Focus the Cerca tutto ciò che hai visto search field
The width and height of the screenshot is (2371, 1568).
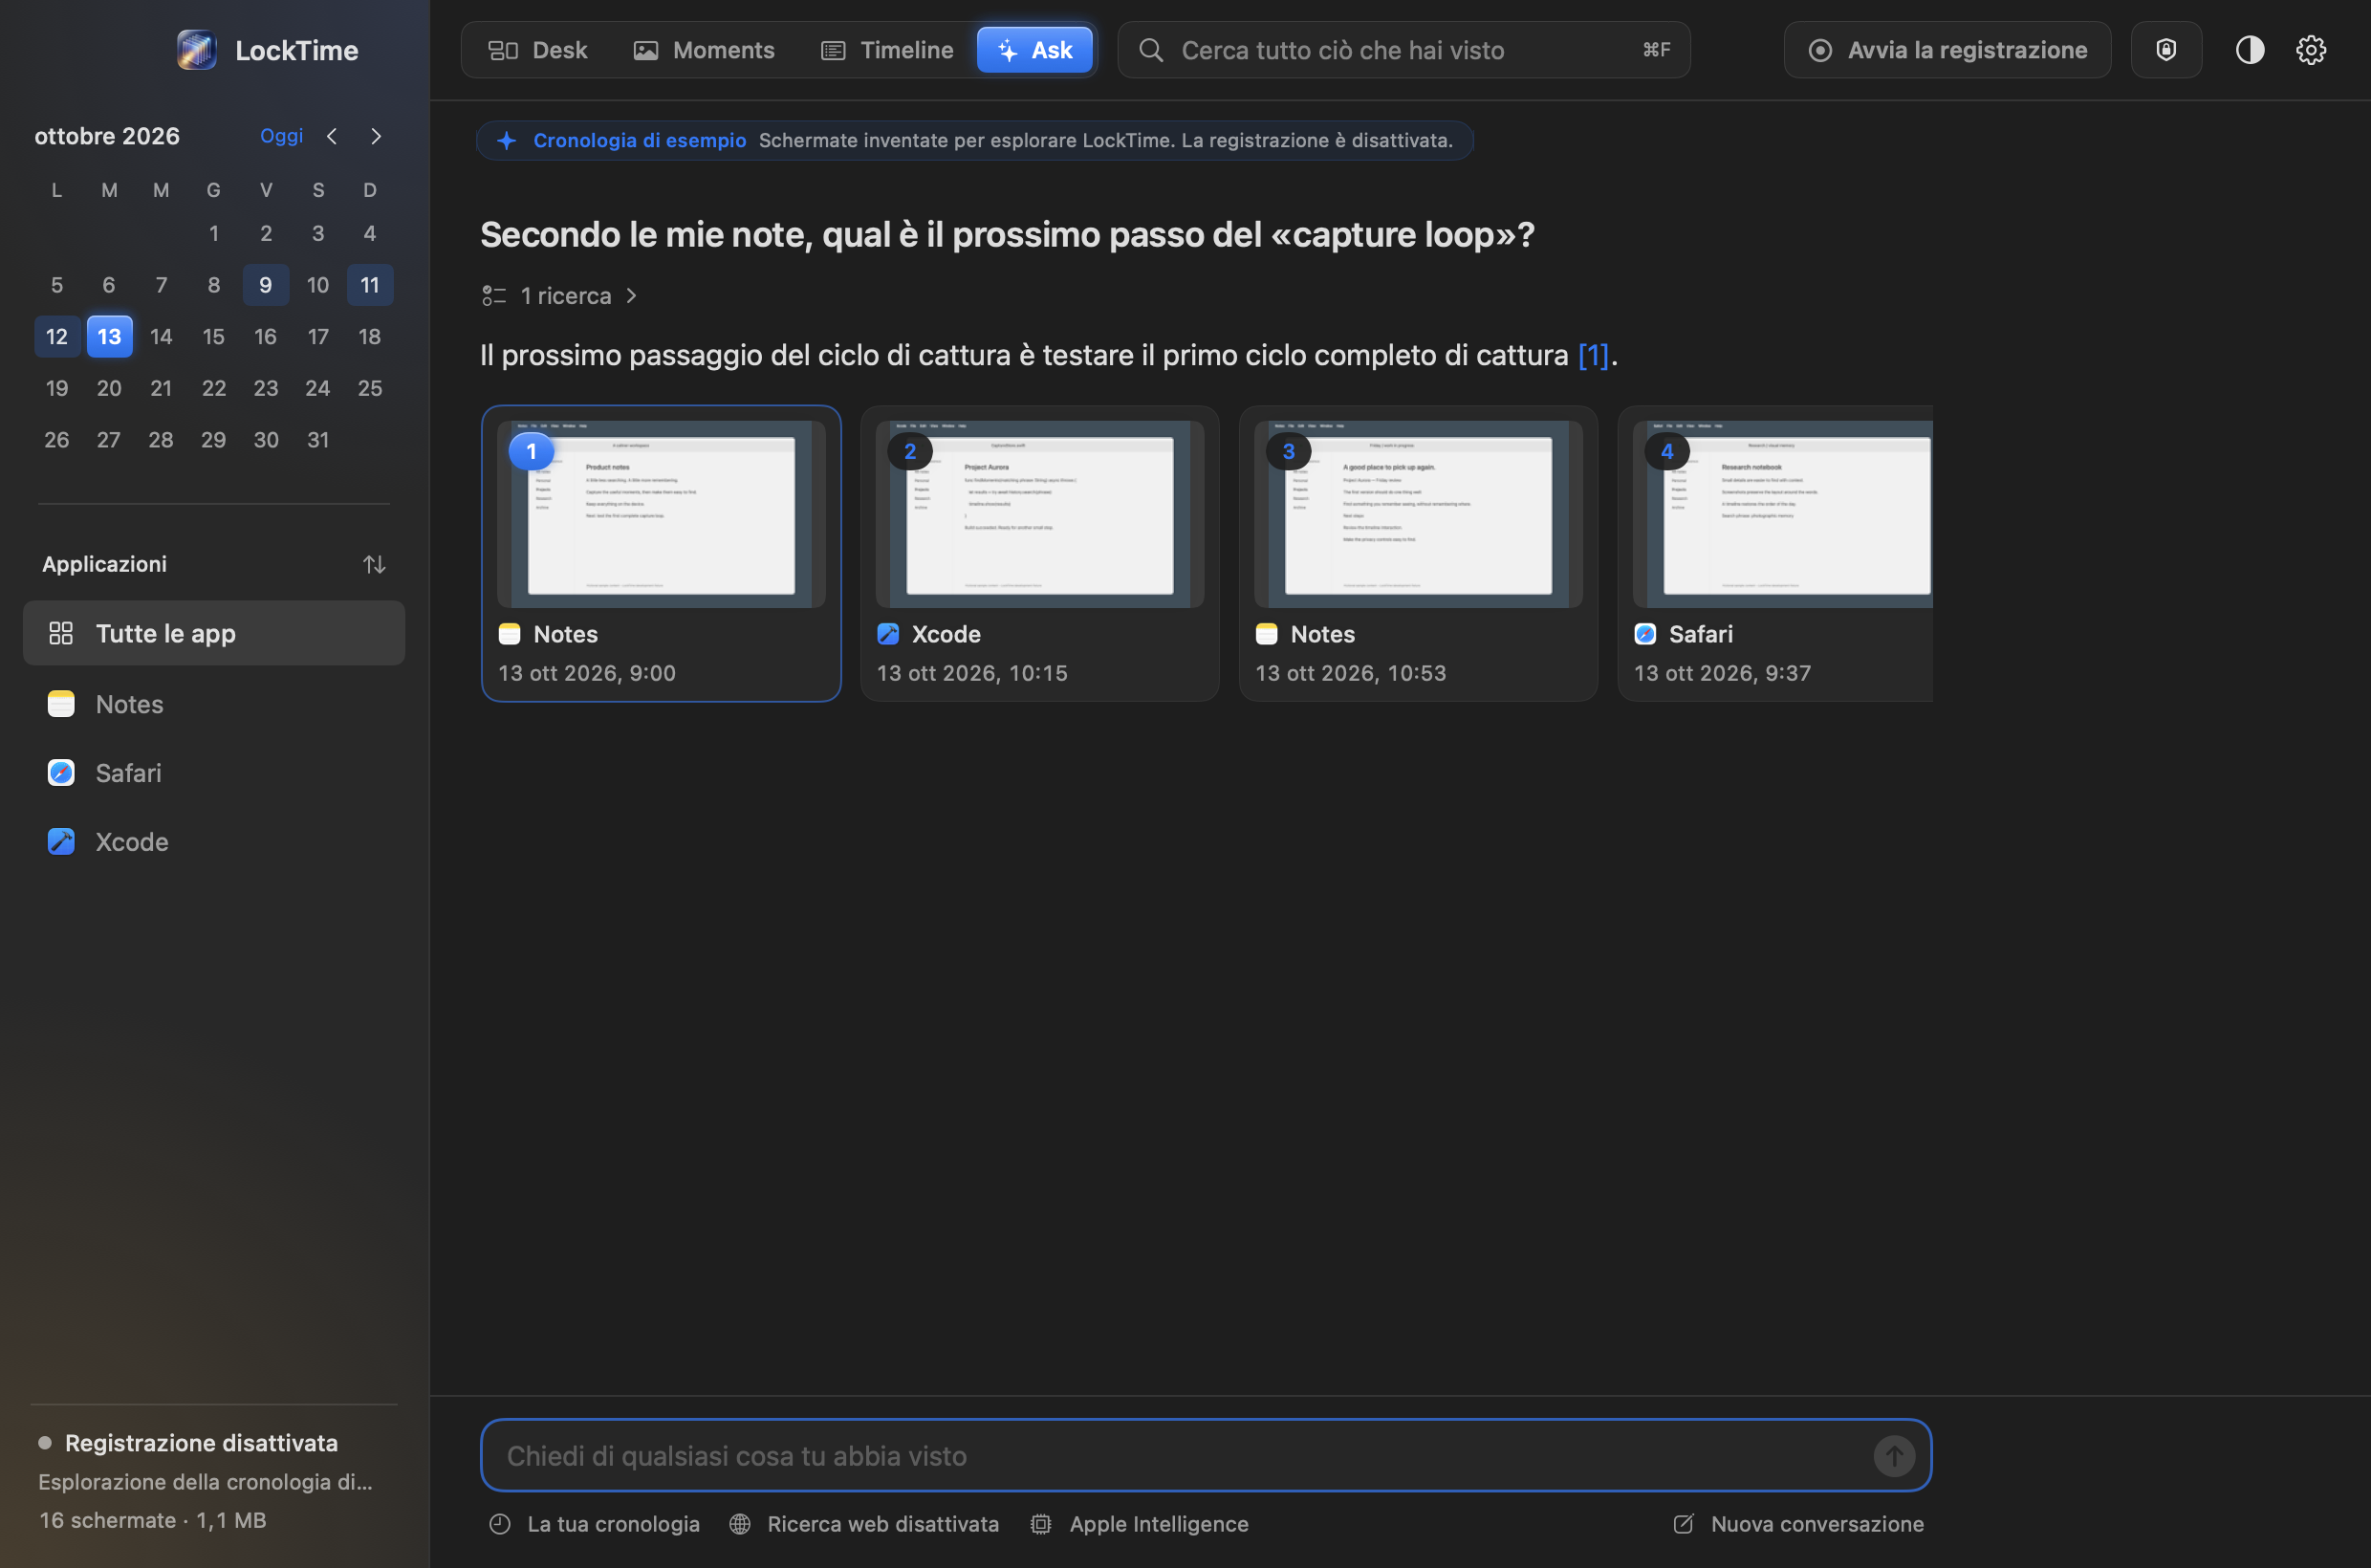pyautogui.click(x=1404, y=50)
